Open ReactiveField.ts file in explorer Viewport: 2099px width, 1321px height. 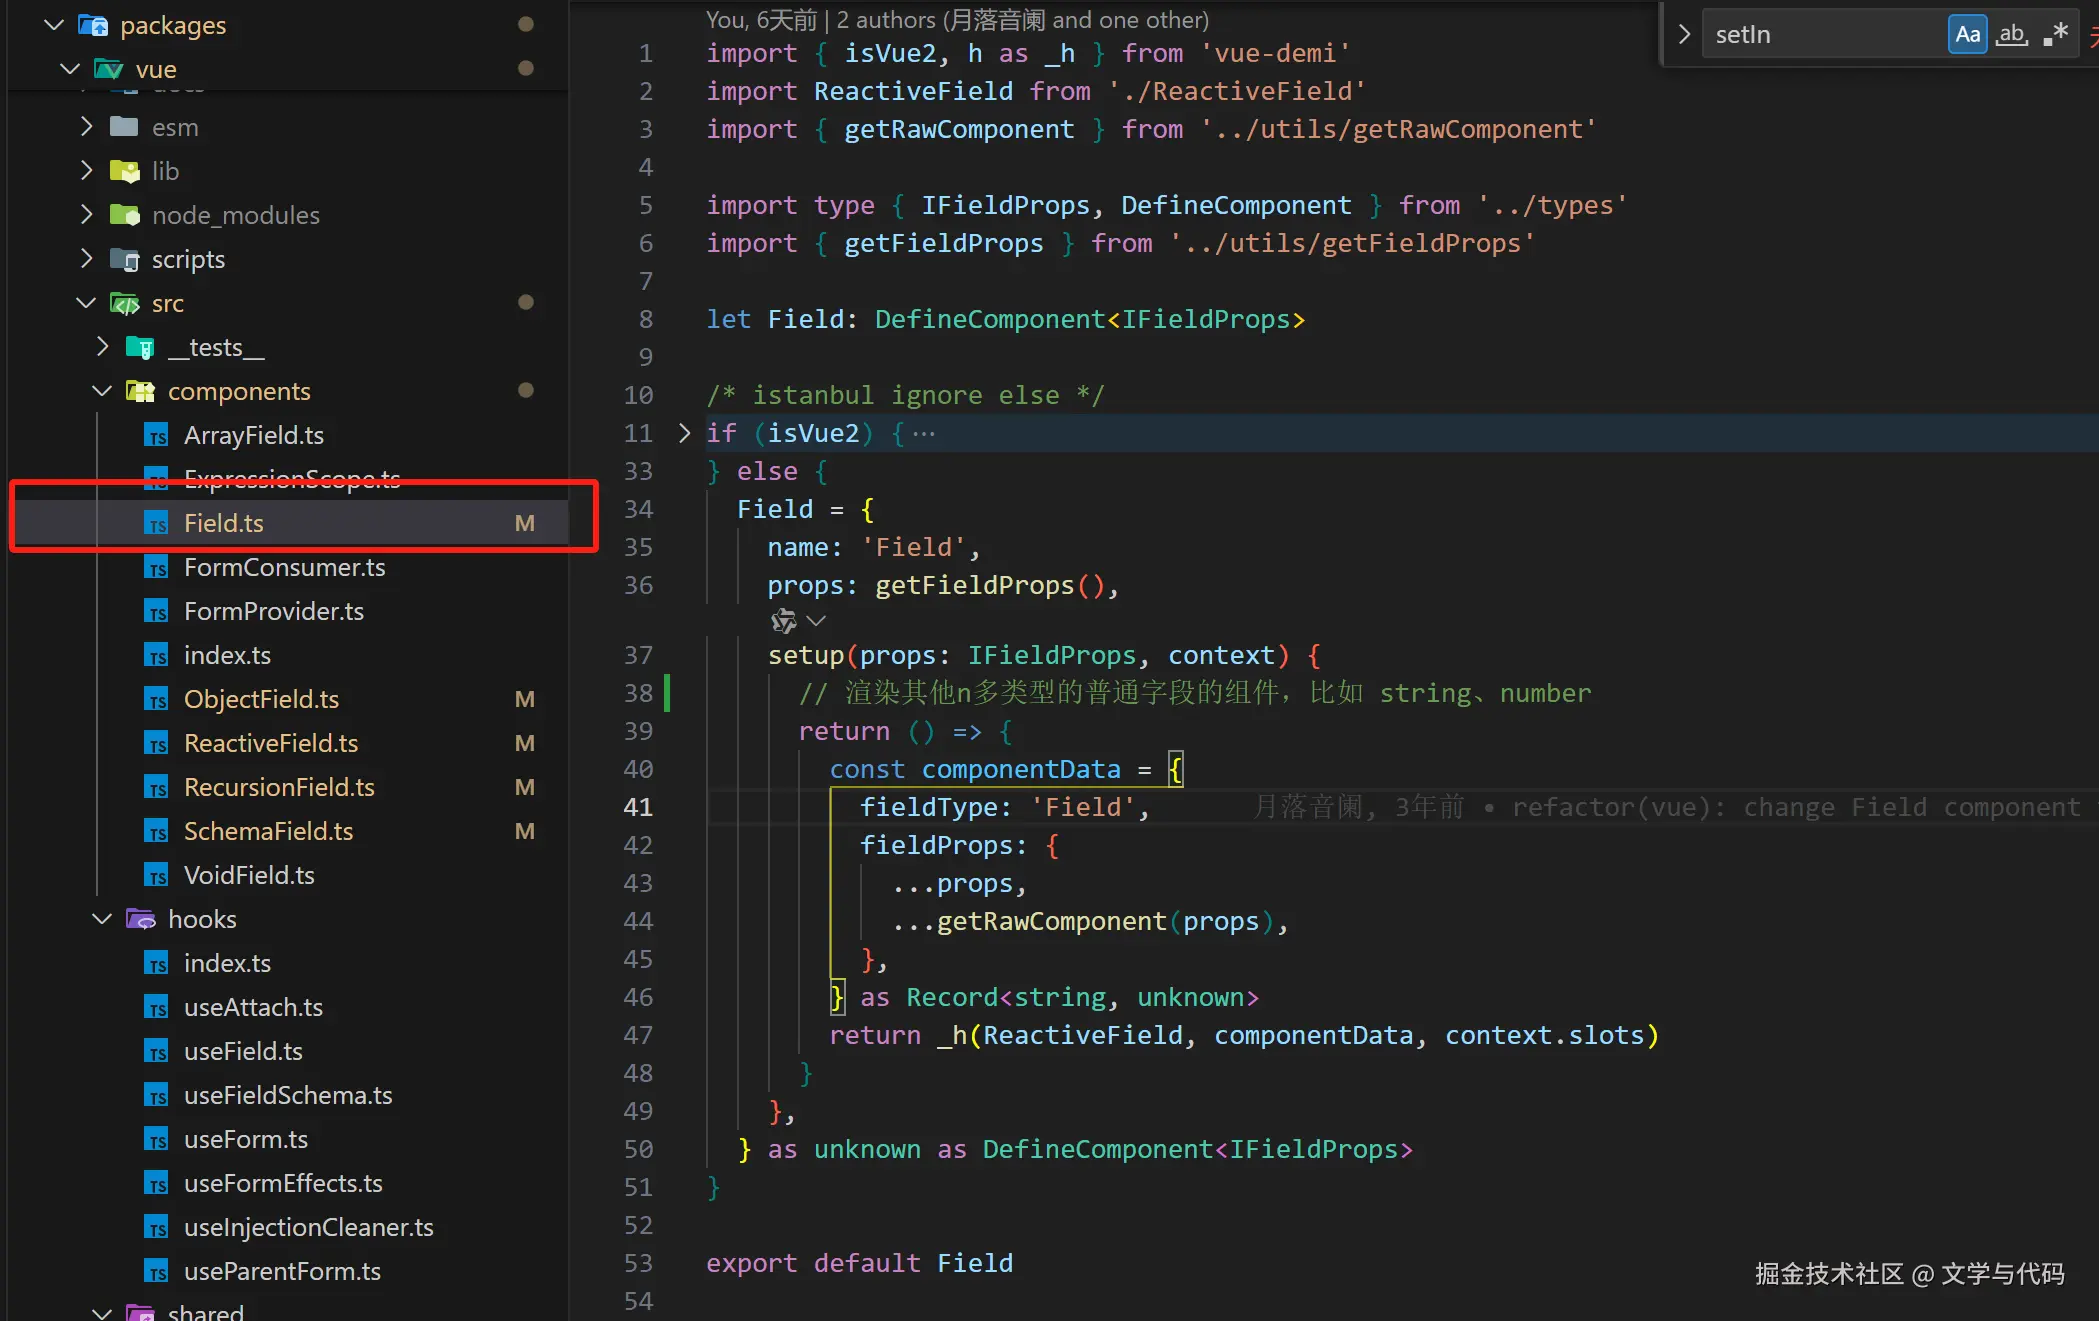coord(270,743)
